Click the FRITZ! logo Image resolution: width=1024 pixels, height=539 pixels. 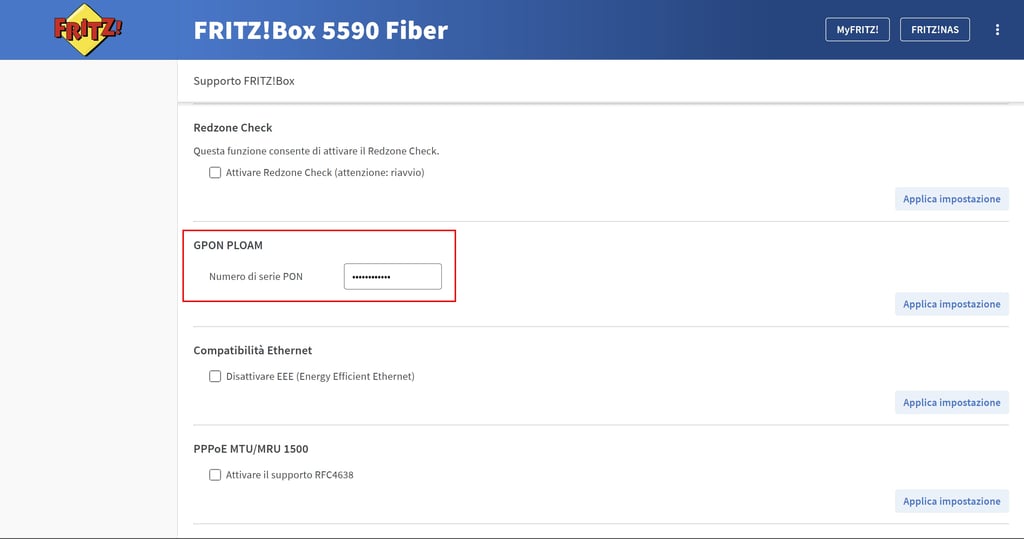click(x=88, y=30)
